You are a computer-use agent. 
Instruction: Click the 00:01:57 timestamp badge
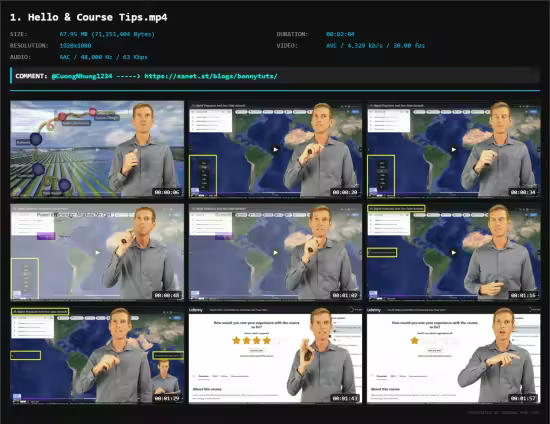coord(523,398)
